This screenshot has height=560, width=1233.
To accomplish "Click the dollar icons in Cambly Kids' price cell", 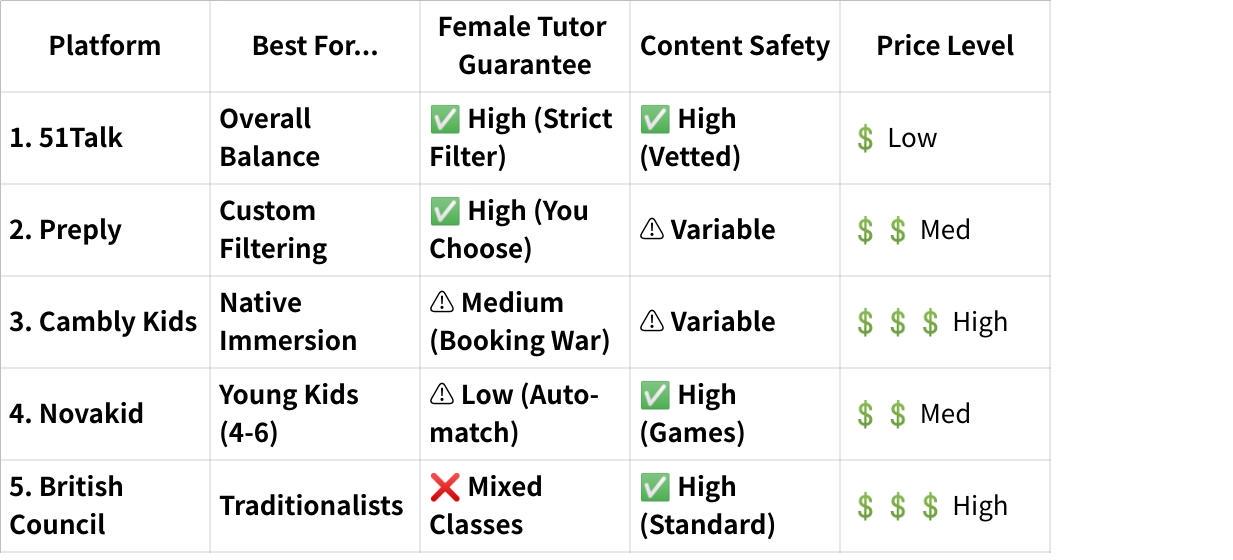I will (x=897, y=322).
